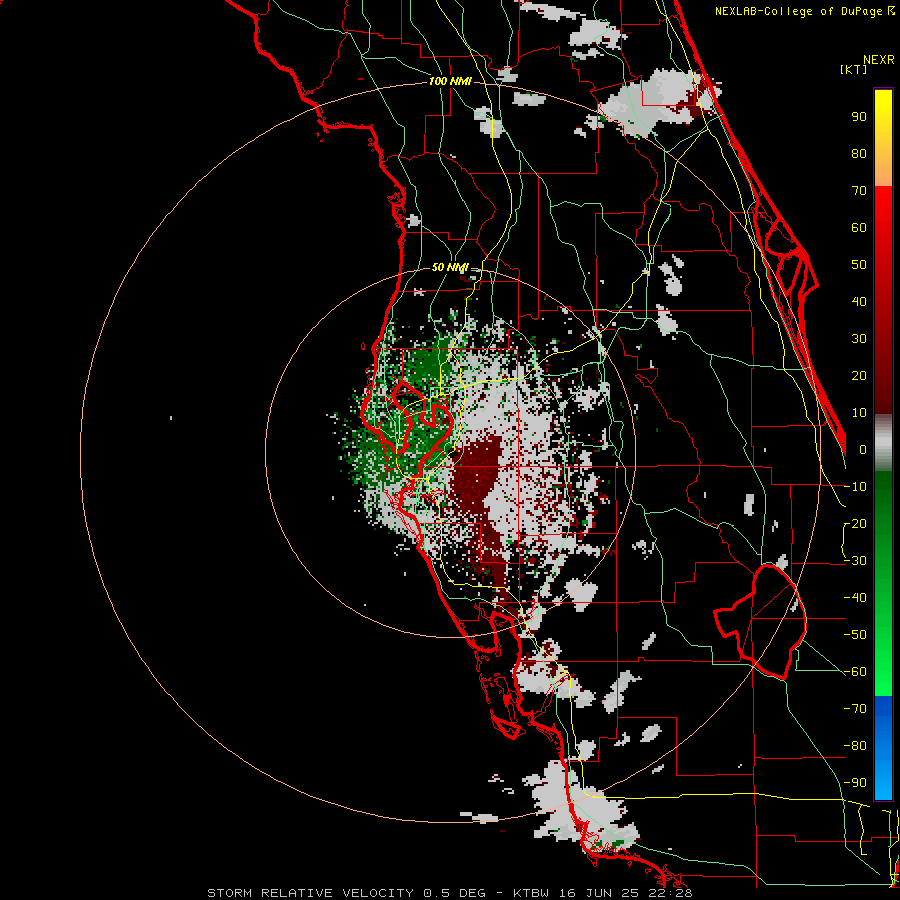Click the 60 value on the velocity scale
The image size is (900, 900).
pos(859,228)
